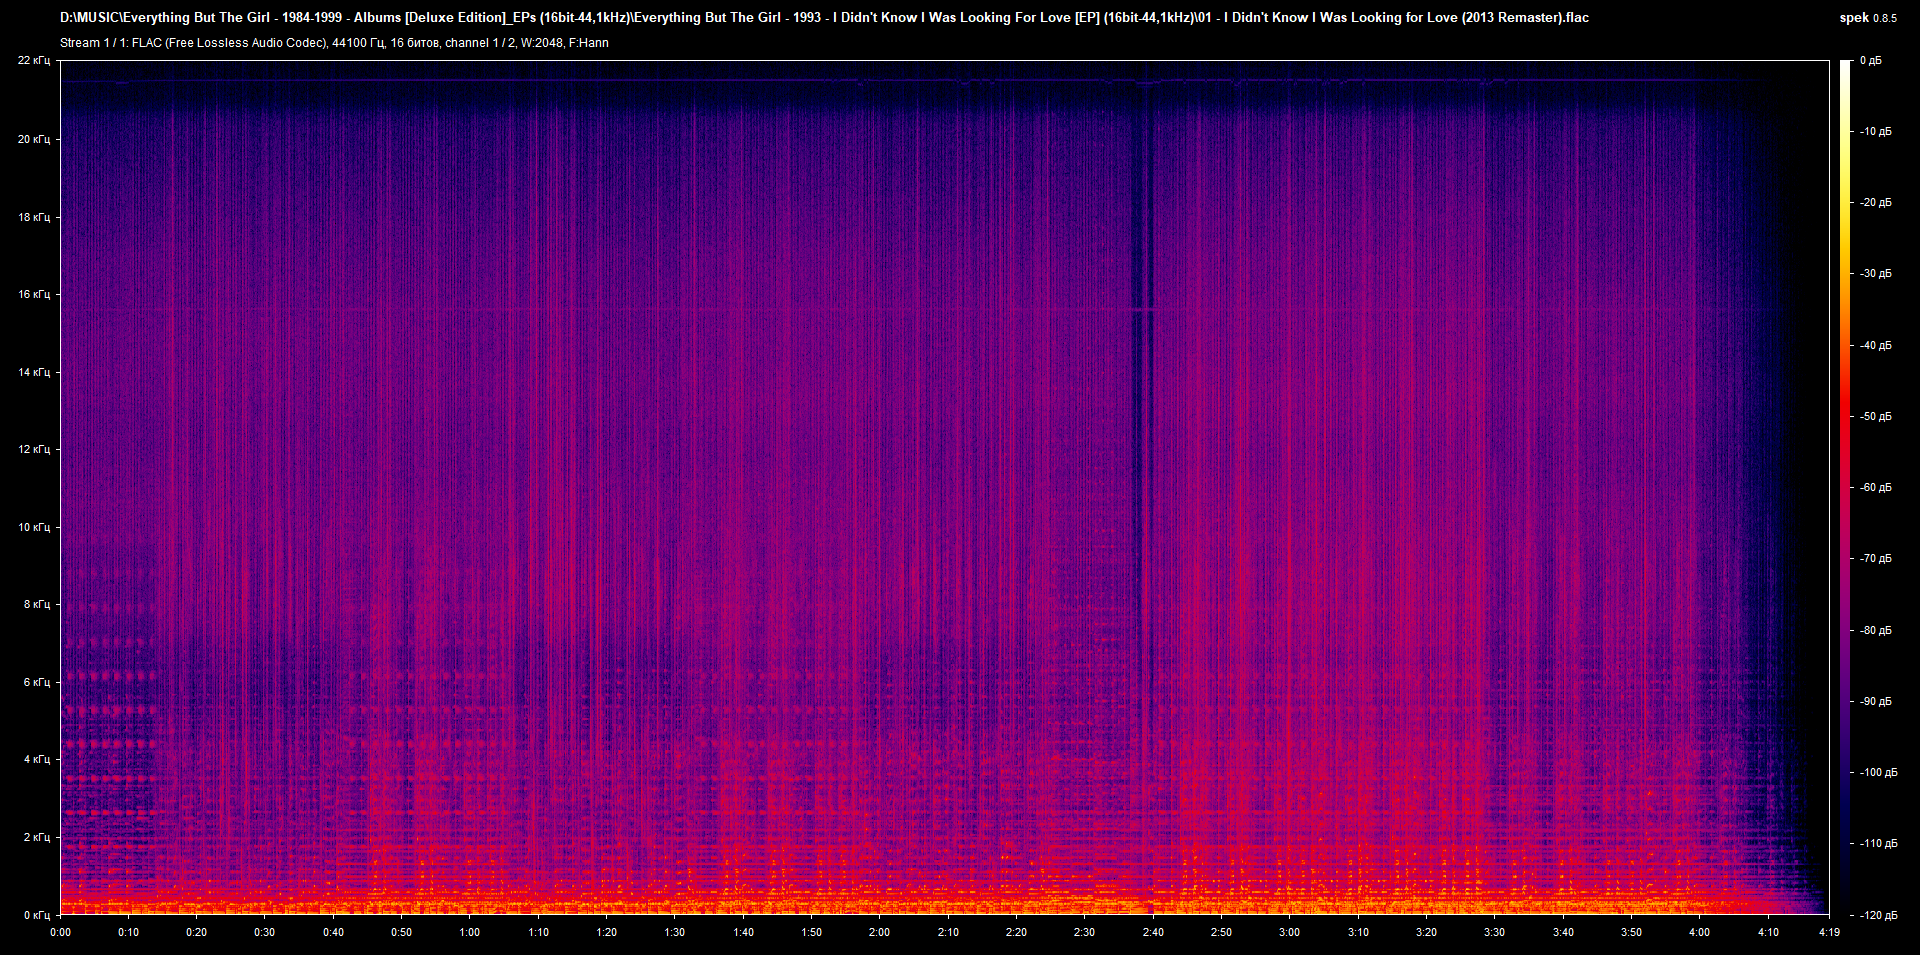1920x955 pixels.
Task: Click the '-40 дБ' level scale label
Action: tap(1876, 346)
